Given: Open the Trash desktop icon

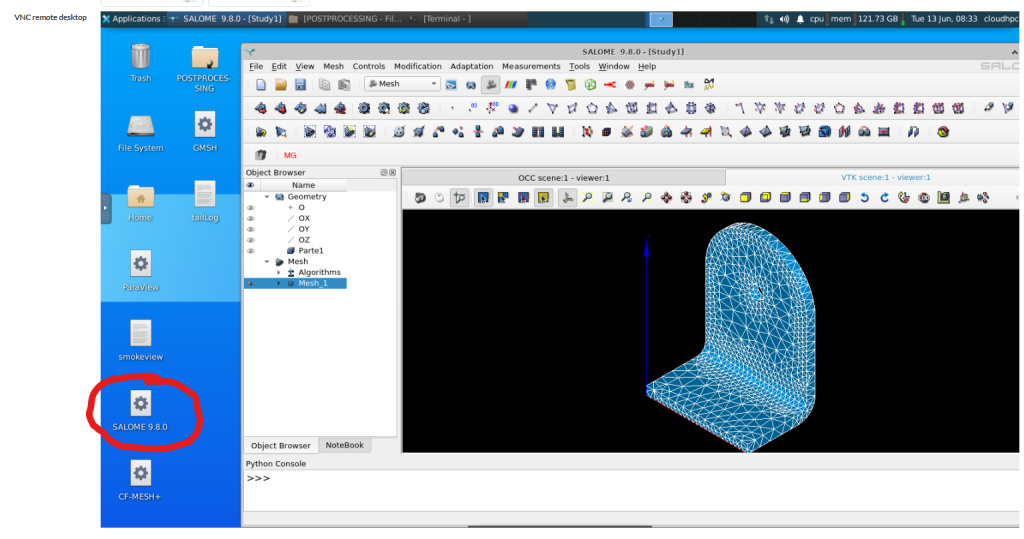Looking at the screenshot, I should (x=140, y=63).
